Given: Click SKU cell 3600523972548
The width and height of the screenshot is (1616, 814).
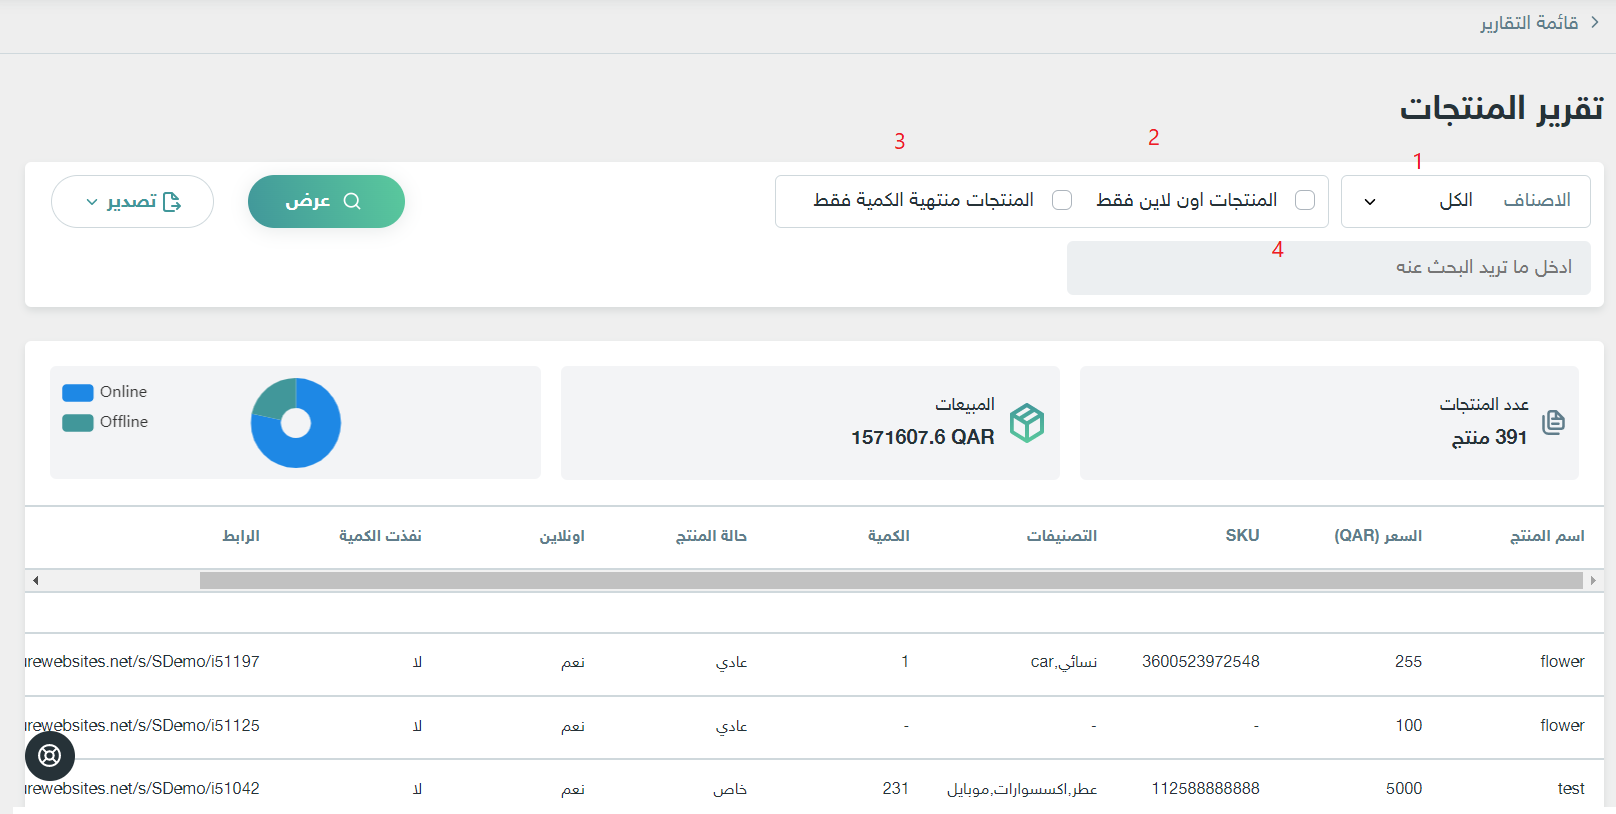Looking at the screenshot, I should pyautogui.click(x=1201, y=662).
